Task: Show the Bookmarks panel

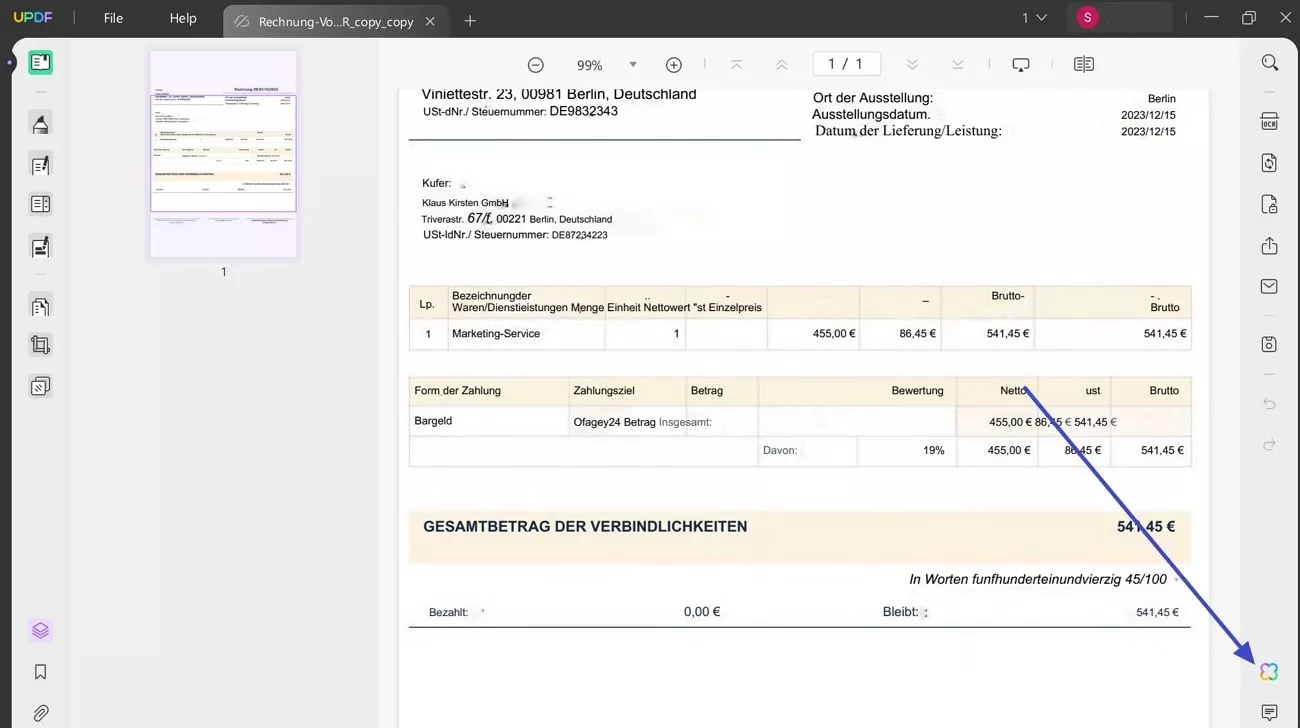Action: point(40,671)
